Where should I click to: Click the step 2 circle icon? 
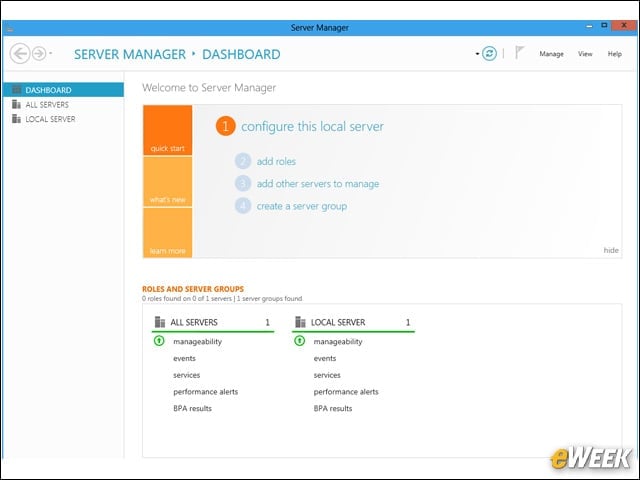pyautogui.click(x=243, y=161)
